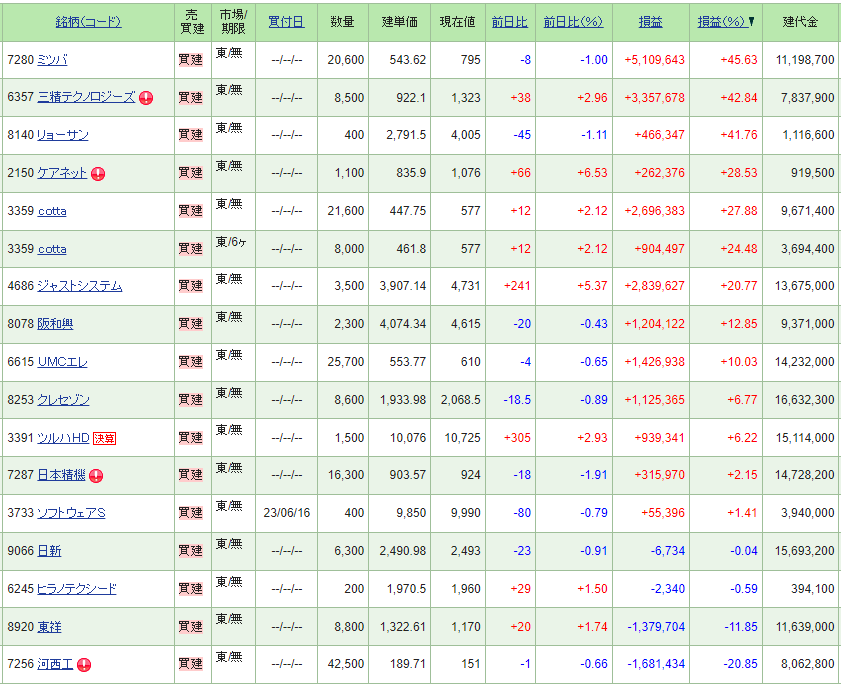Open the 日新 stock link
The image size is (841, 687).
tap(49, 551)
